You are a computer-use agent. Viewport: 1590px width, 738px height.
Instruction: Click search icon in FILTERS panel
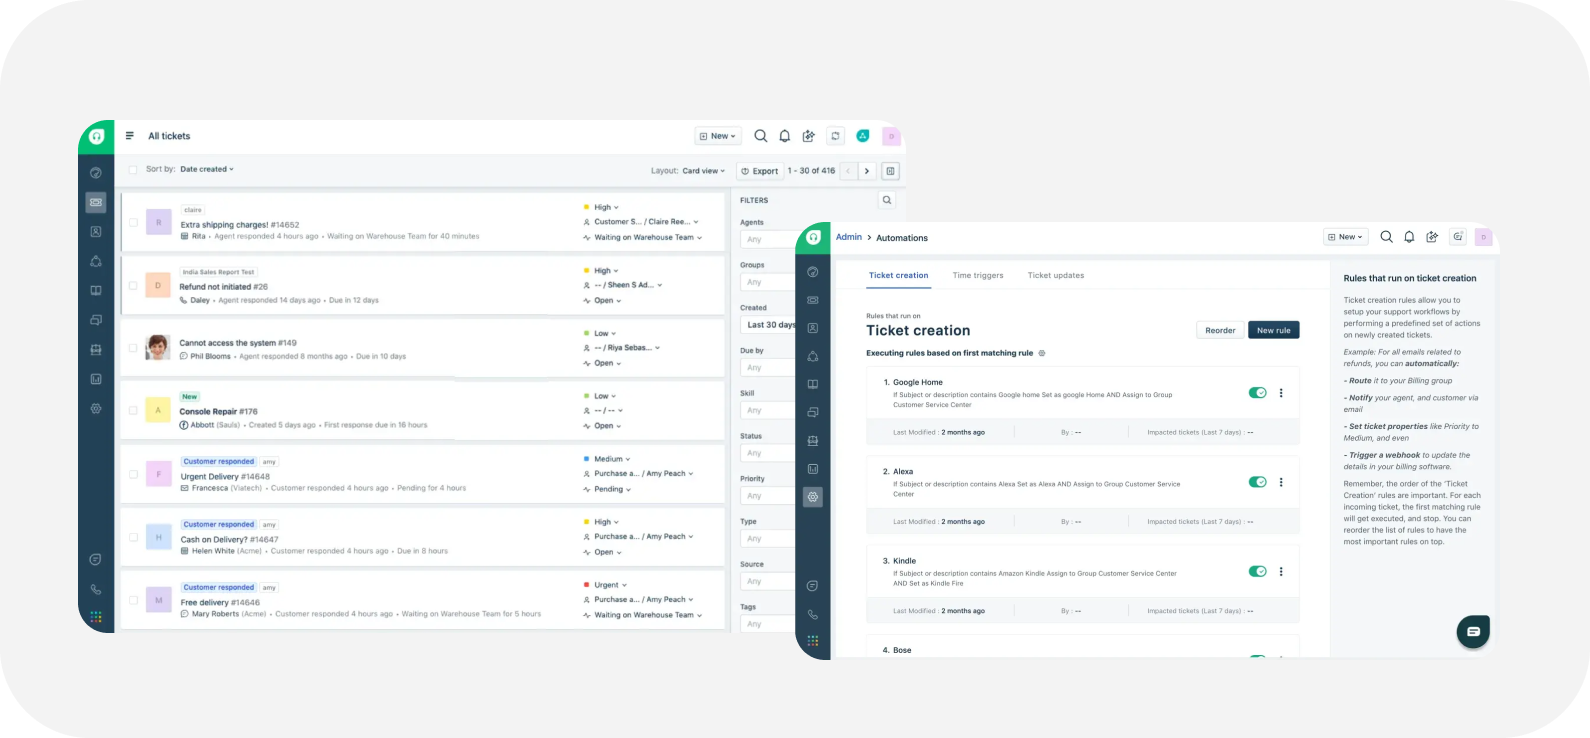pos(887,200)
